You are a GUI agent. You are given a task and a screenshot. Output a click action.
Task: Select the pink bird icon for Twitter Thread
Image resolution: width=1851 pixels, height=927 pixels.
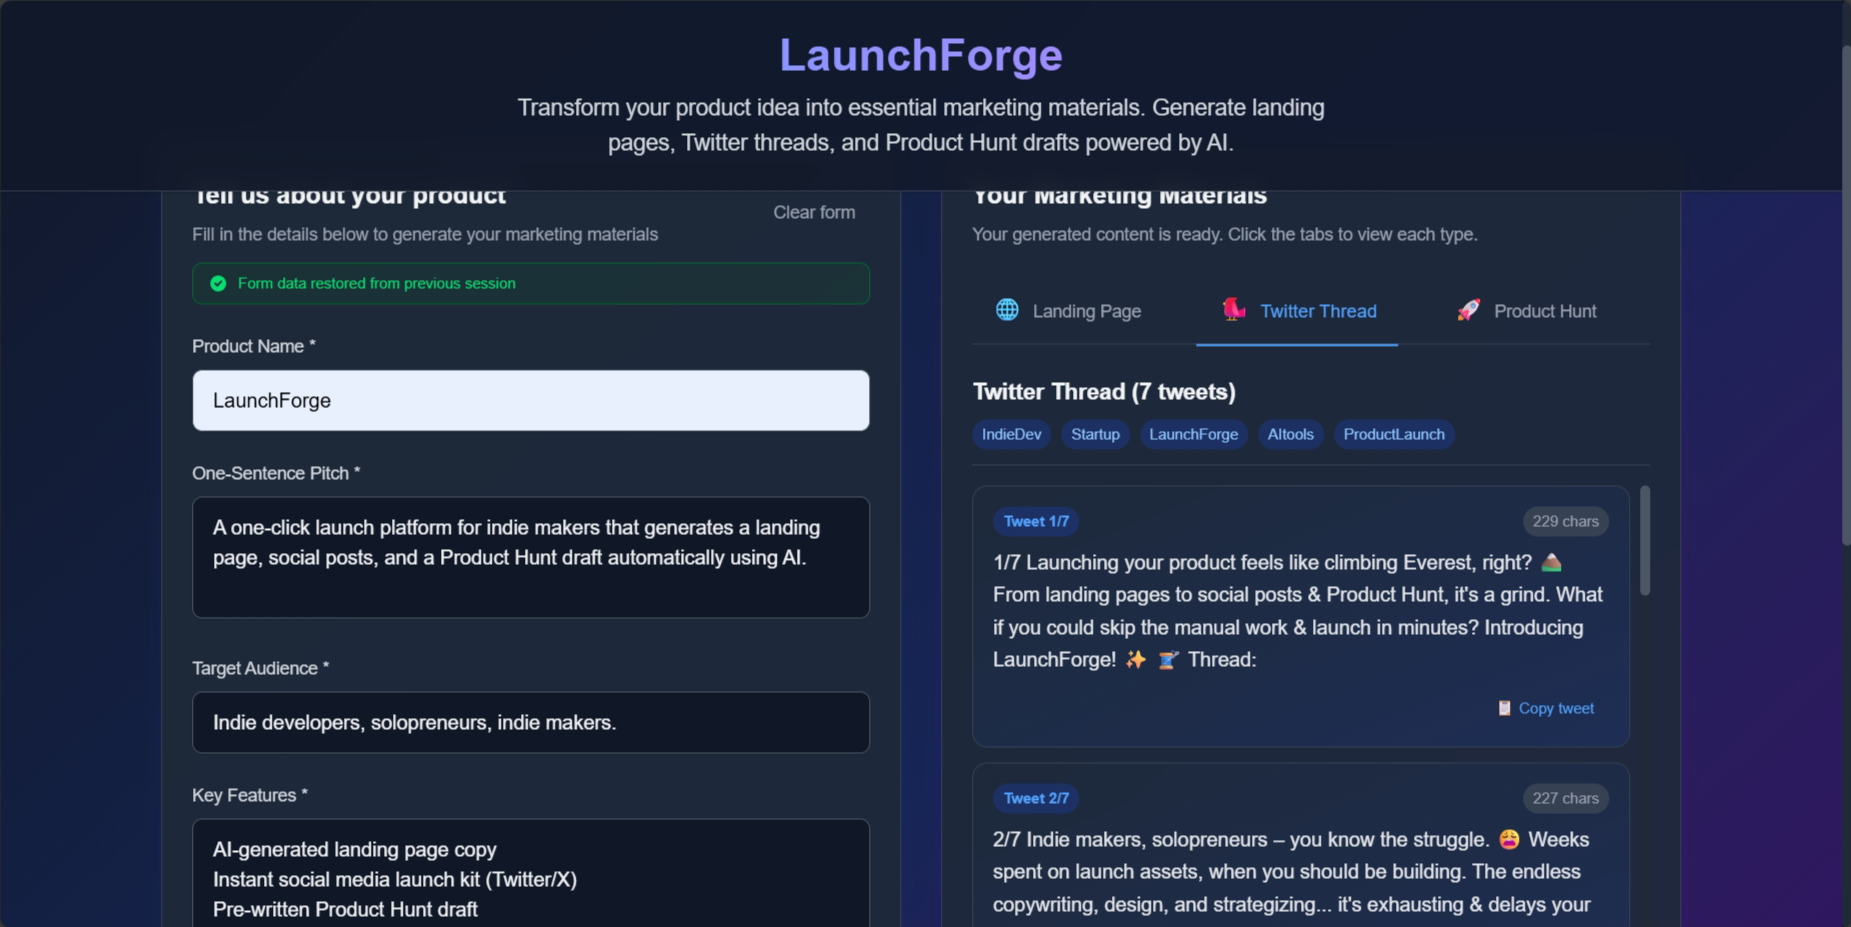(1234, 310)
